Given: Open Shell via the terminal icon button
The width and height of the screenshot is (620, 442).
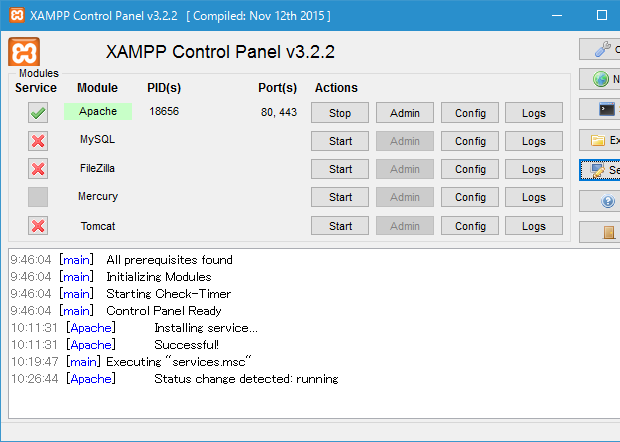Looking at the screenshot, I should coord(600,109).
